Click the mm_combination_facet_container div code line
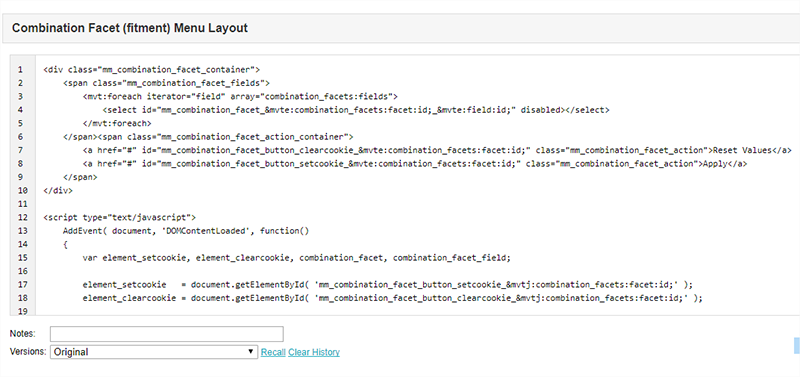The image size is (800, 377). click(152, 69)
